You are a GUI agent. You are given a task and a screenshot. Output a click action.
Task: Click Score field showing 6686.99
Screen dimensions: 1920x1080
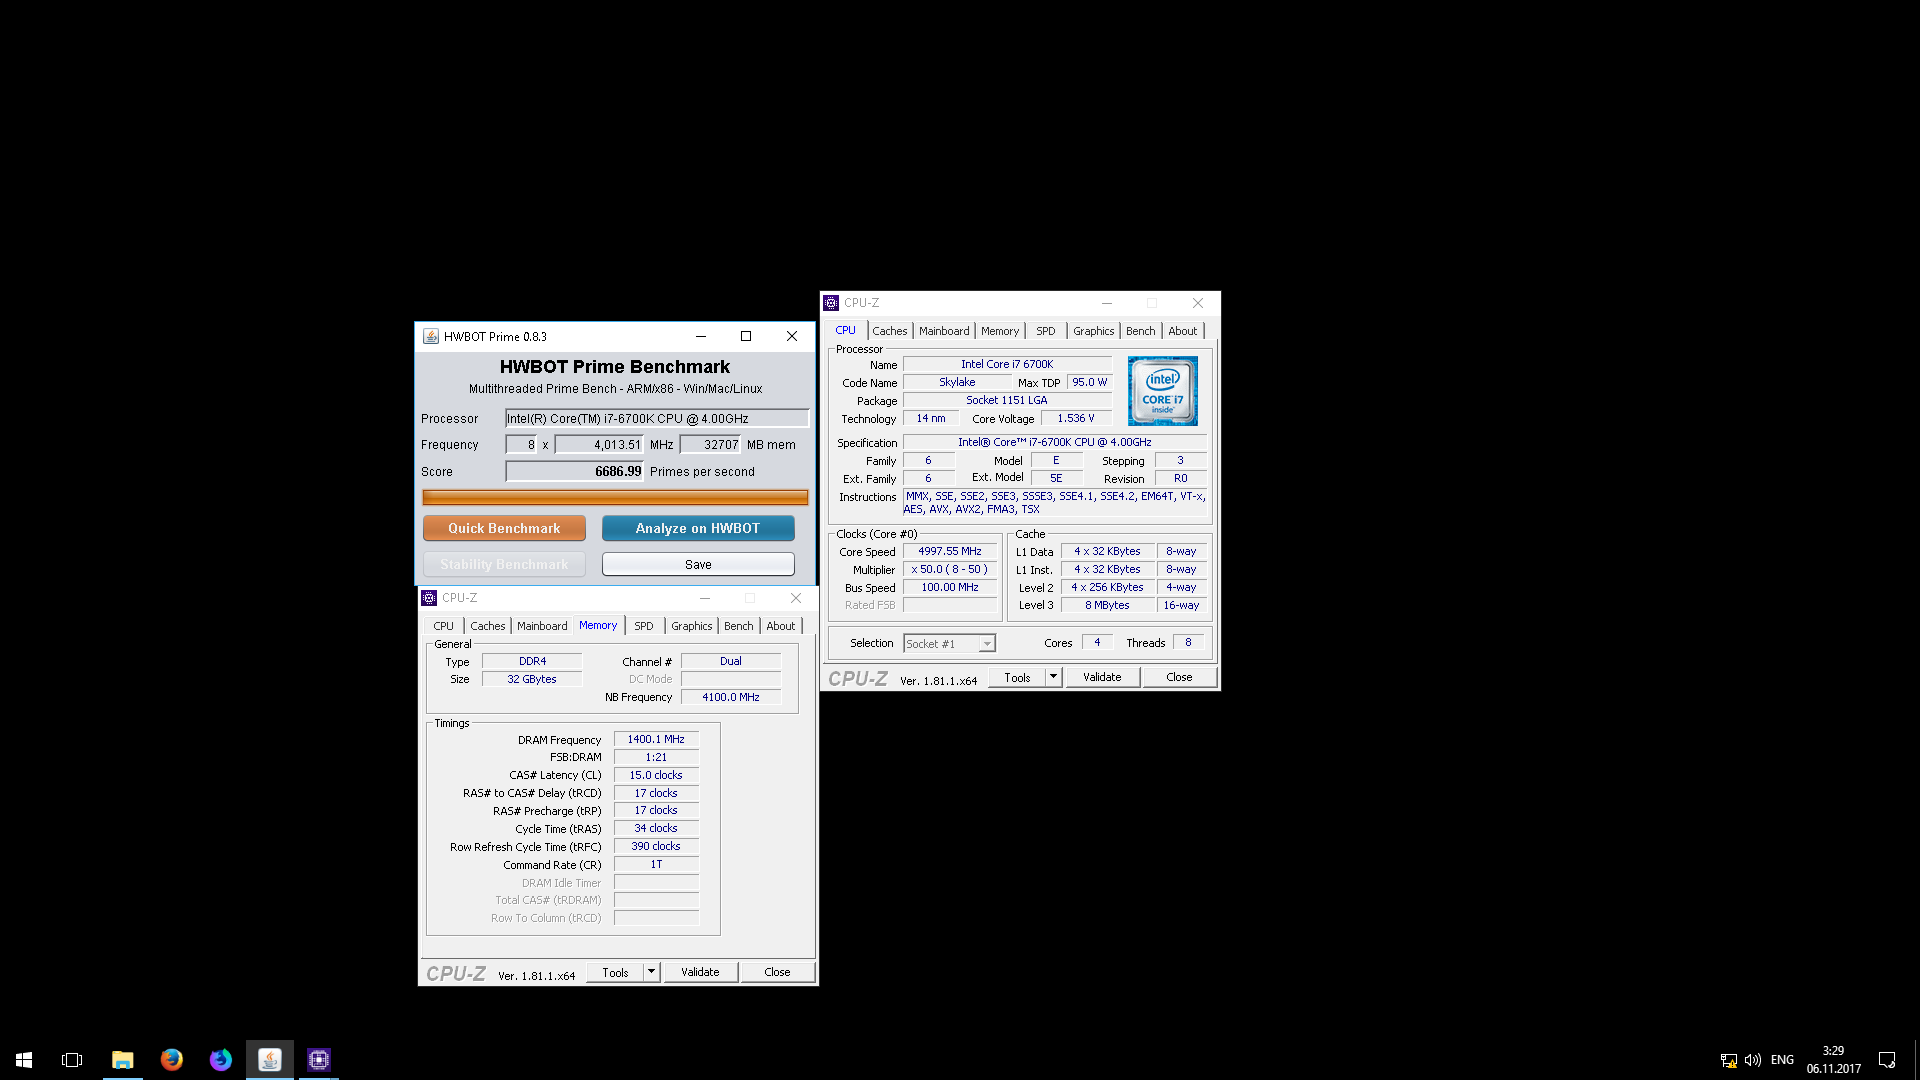pyautogui.click(x=574, y=471)
